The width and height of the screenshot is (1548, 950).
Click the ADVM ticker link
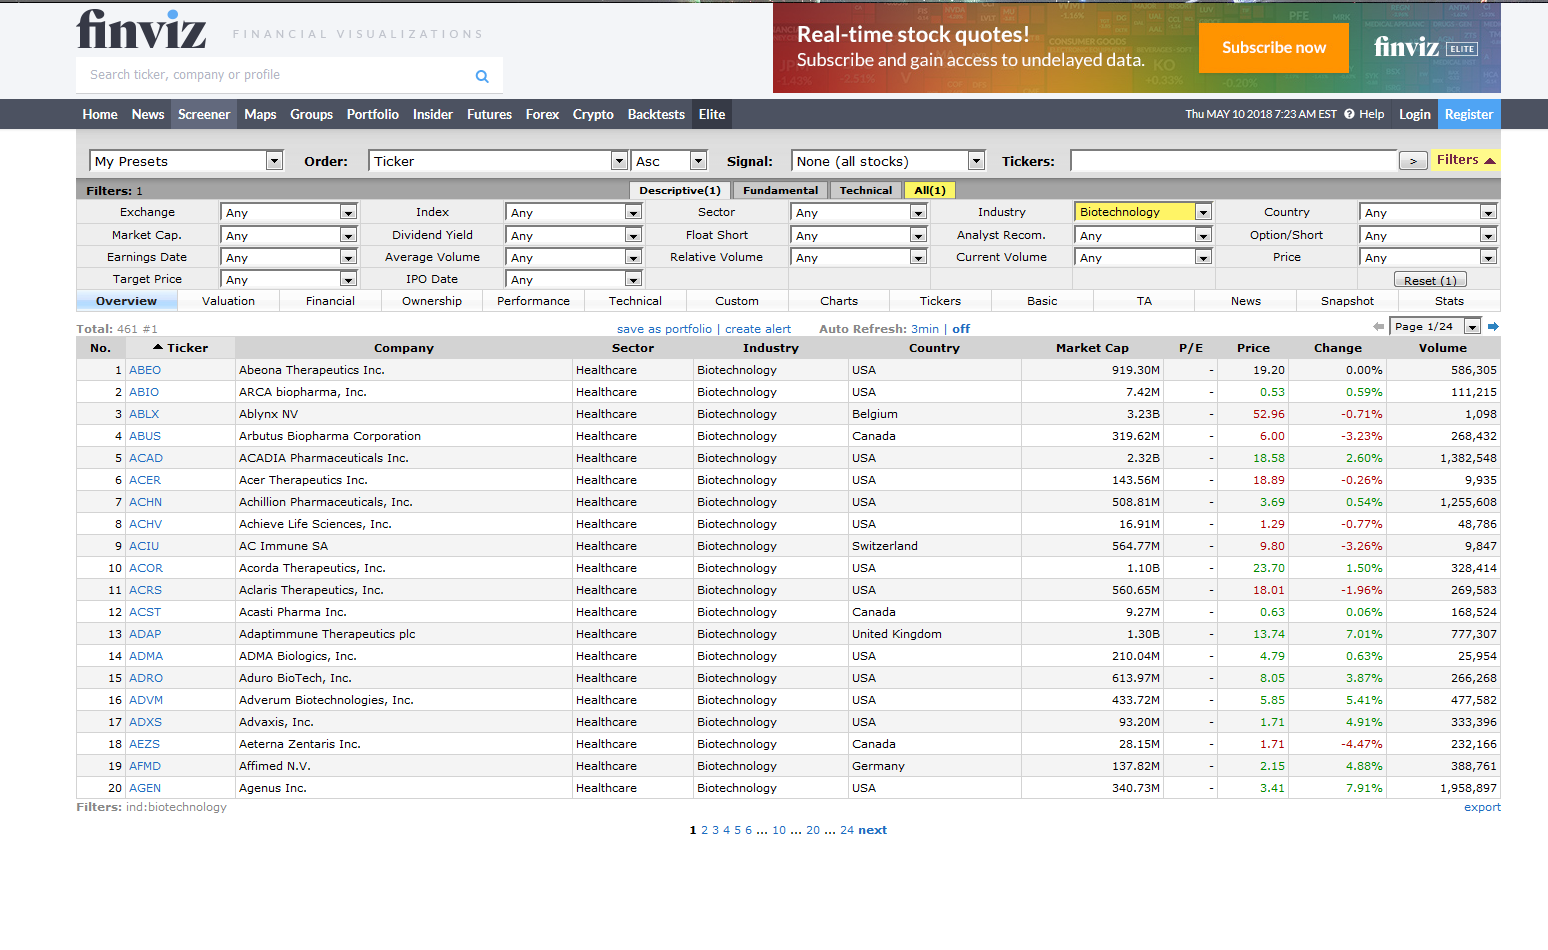click(x=146, y=700)
